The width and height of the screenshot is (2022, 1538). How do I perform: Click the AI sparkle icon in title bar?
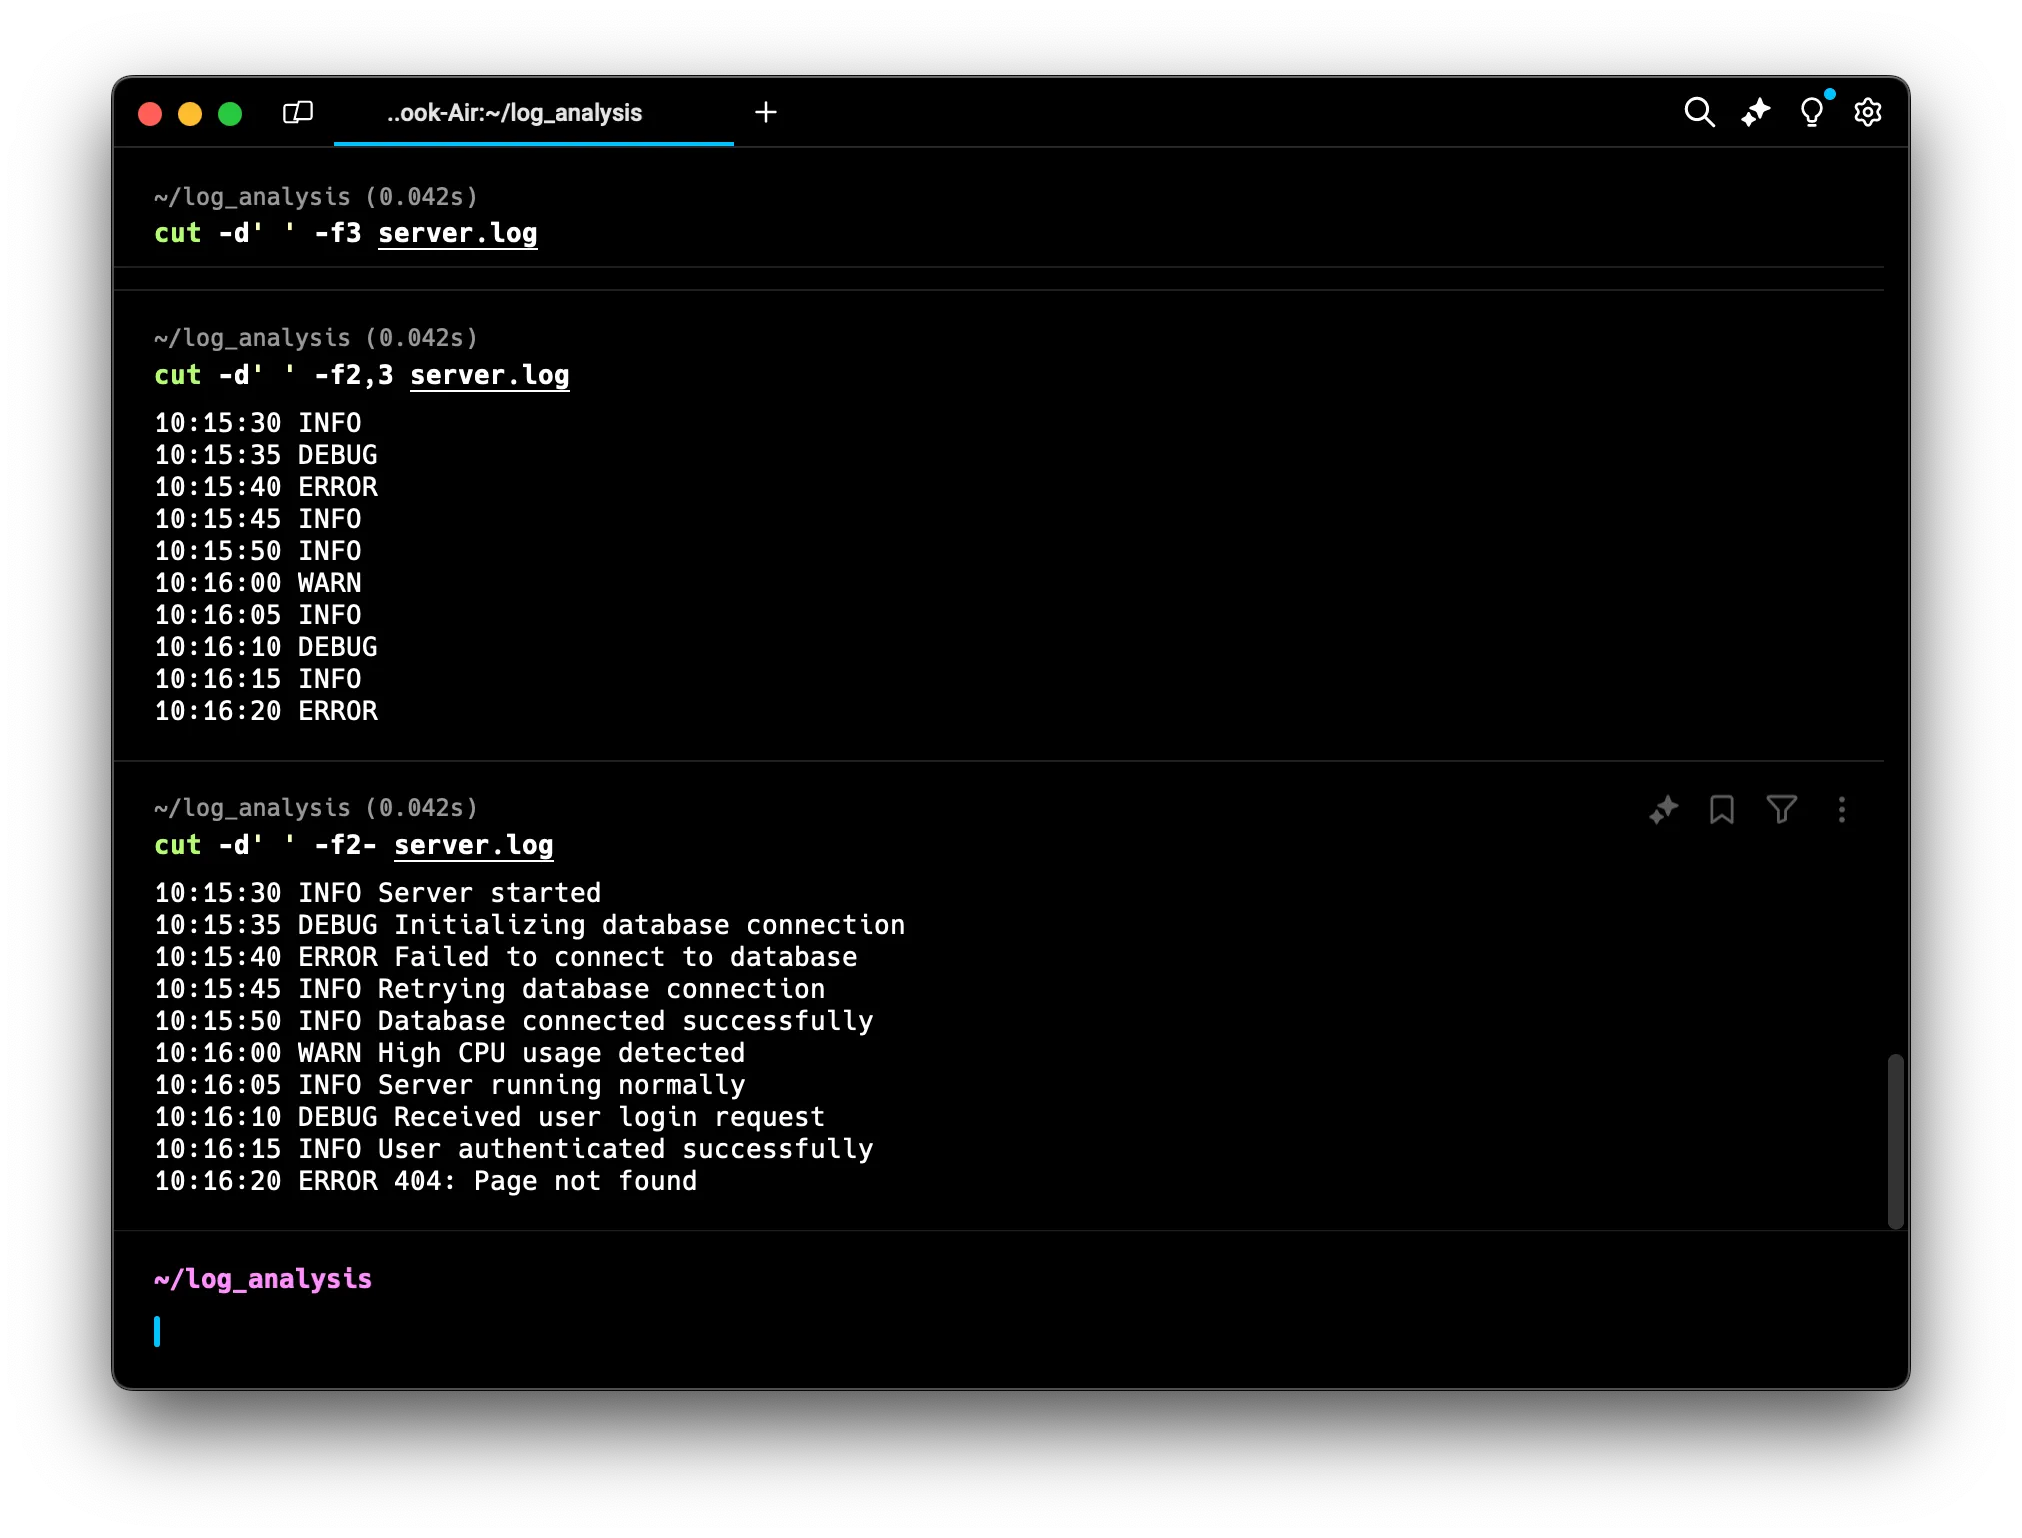[1755, 112]
